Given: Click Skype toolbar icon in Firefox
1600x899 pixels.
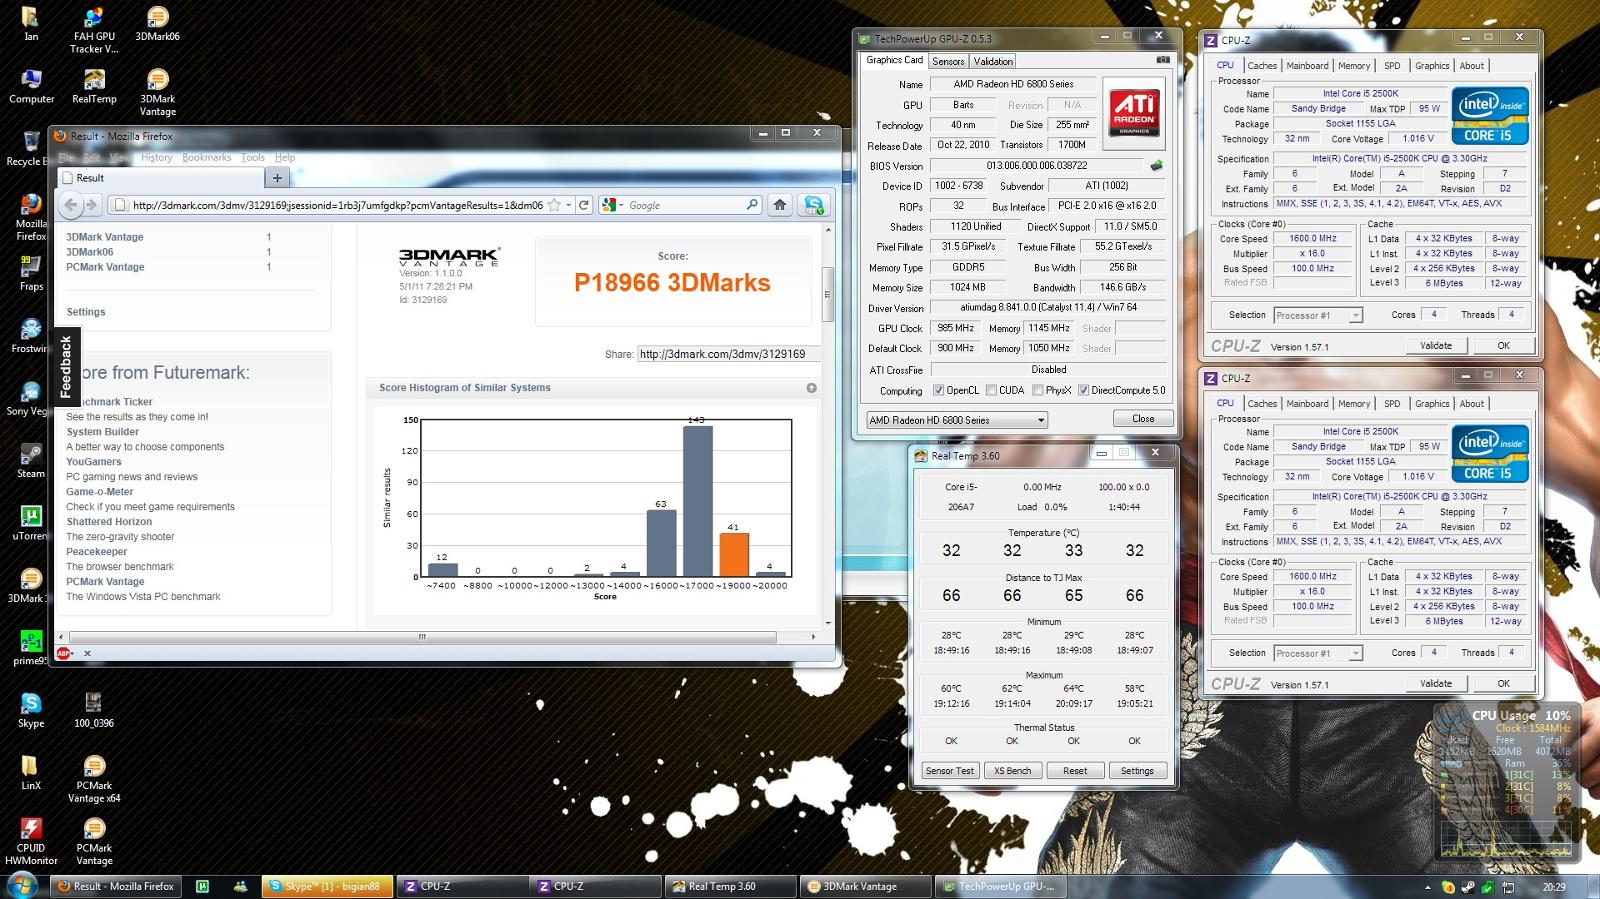Looking at the screenshot, I should 814,205.
